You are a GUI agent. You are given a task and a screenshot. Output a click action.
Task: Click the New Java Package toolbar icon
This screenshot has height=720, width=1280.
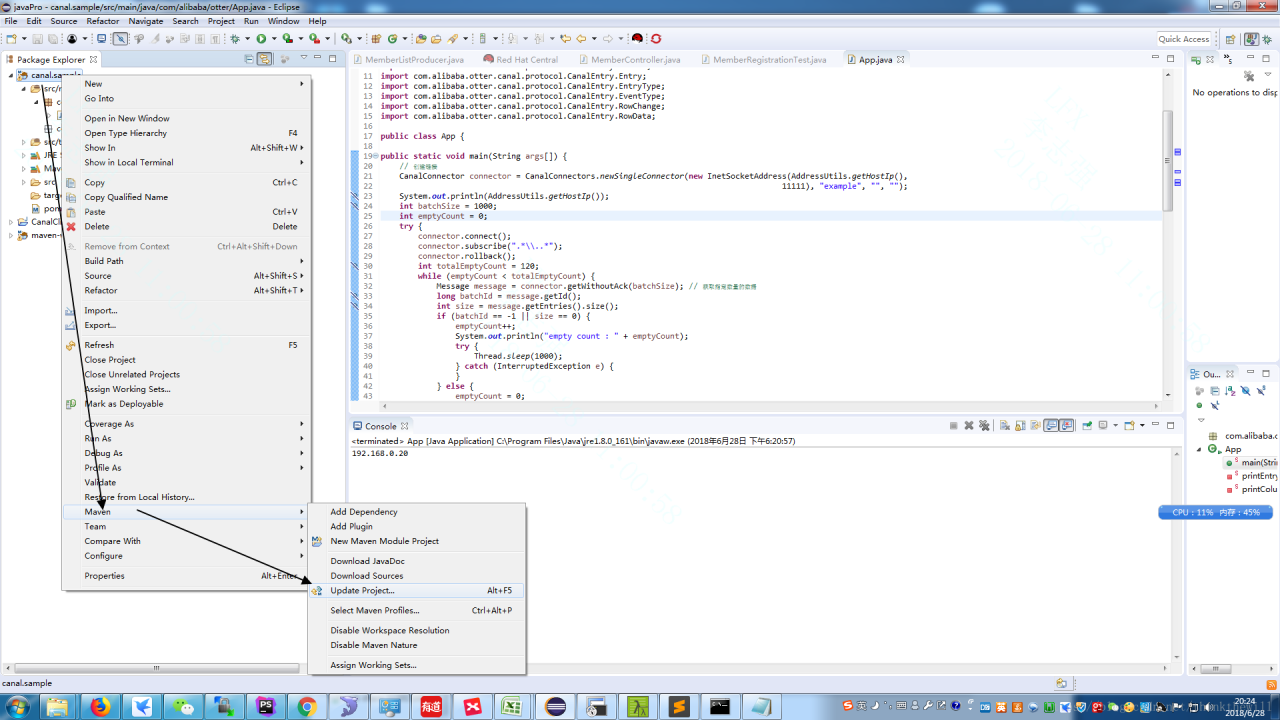coord(376,39)
